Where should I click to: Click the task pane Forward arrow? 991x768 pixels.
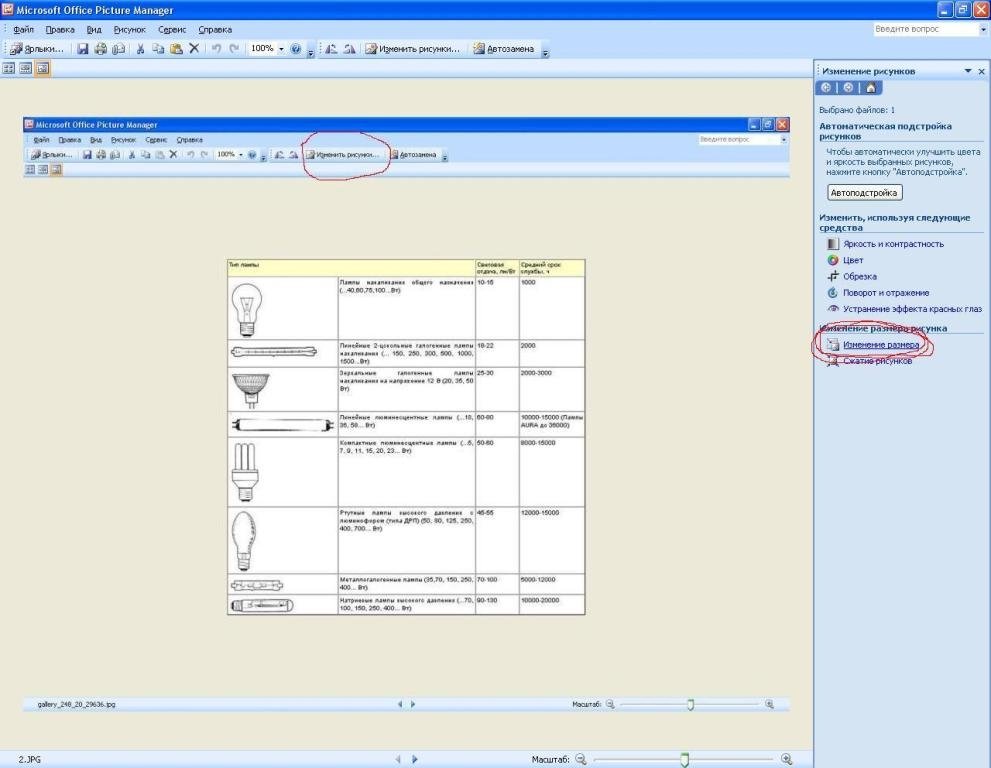pyautogui.click(x=848, y=88)
